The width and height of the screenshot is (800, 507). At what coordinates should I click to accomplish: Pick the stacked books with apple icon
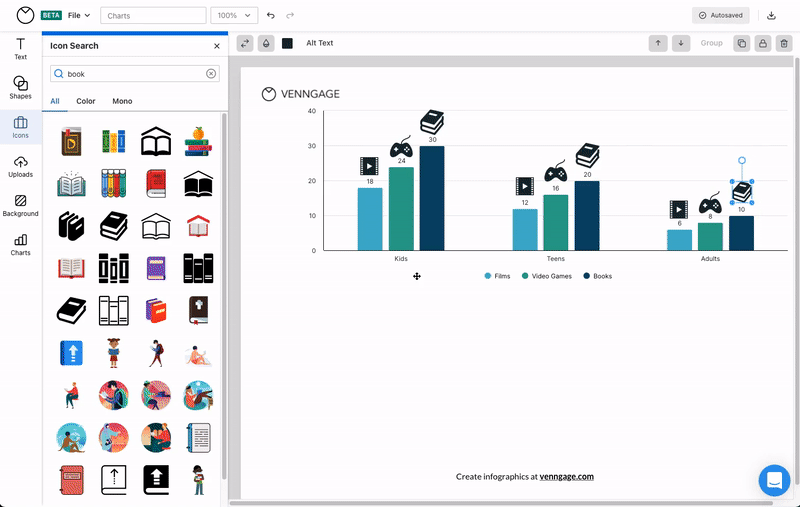[x=198, y=141]
